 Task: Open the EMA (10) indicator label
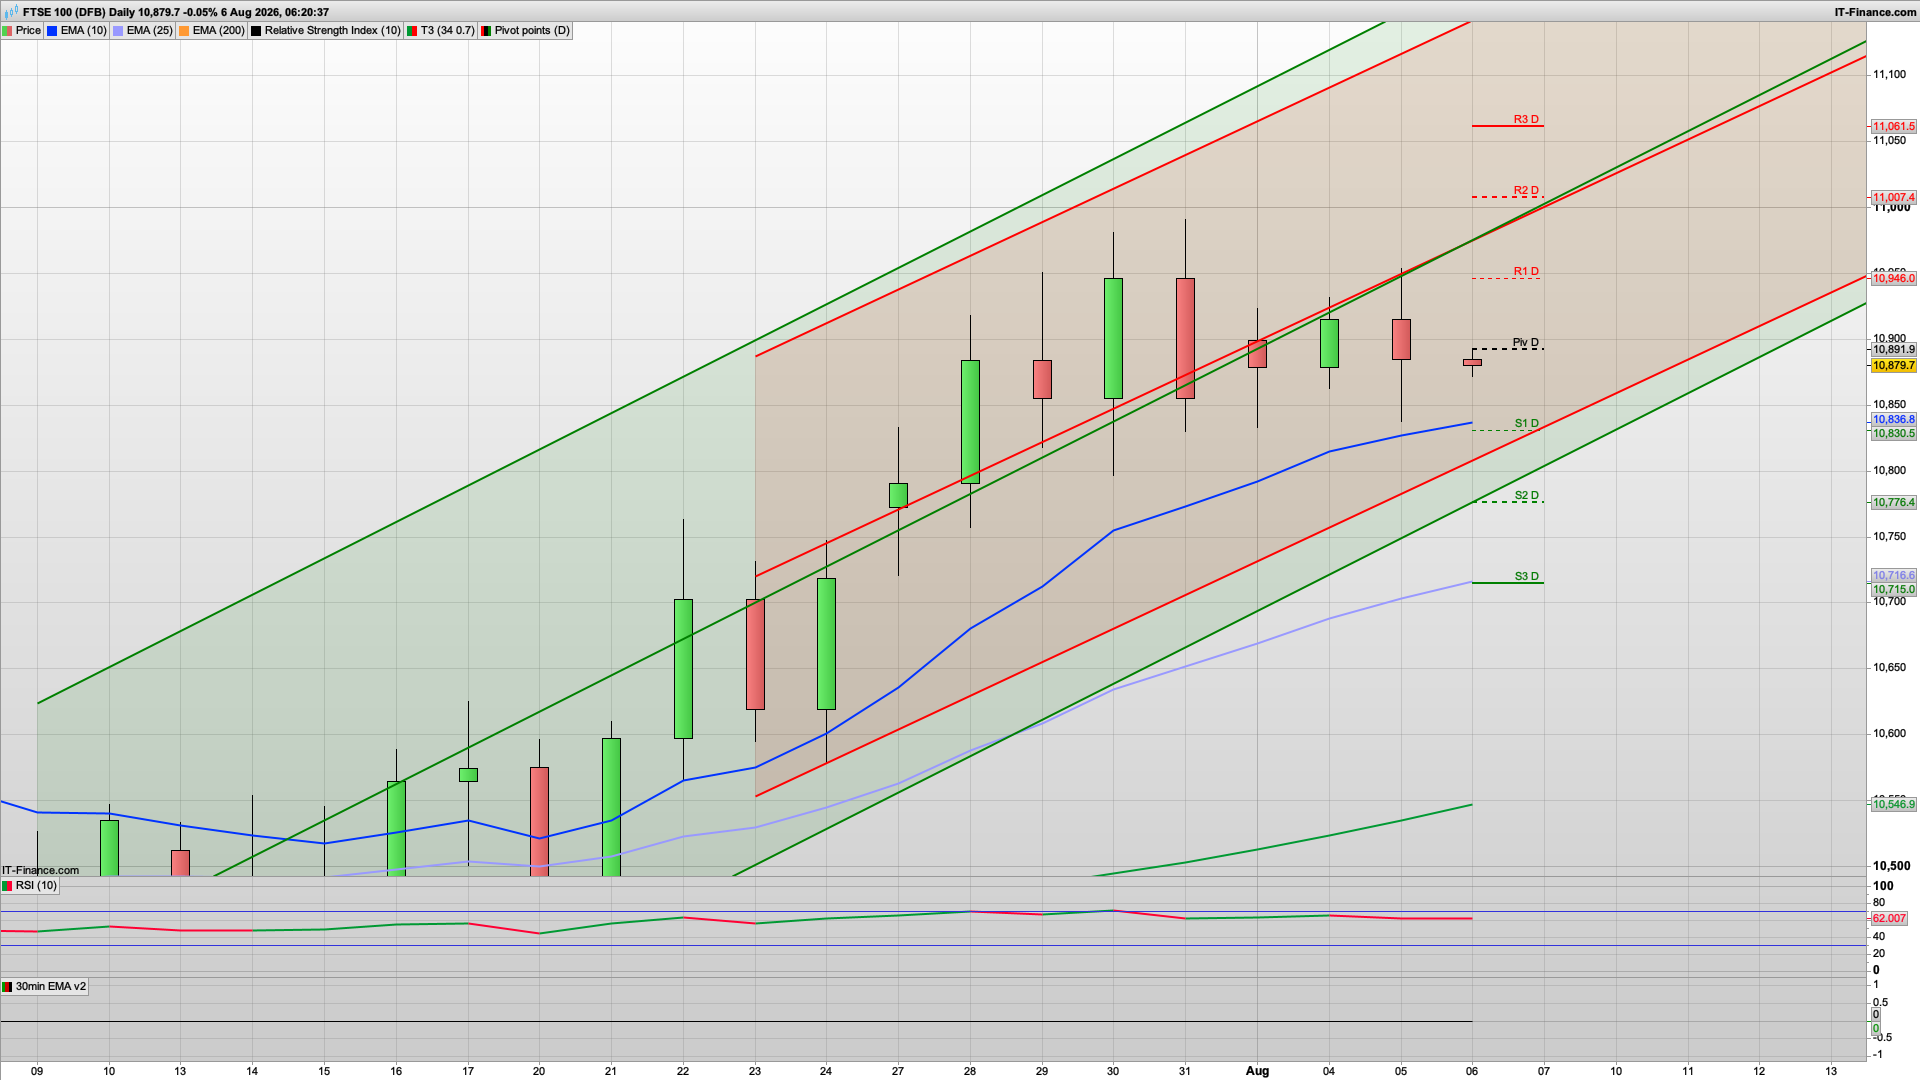pos(83,31)
